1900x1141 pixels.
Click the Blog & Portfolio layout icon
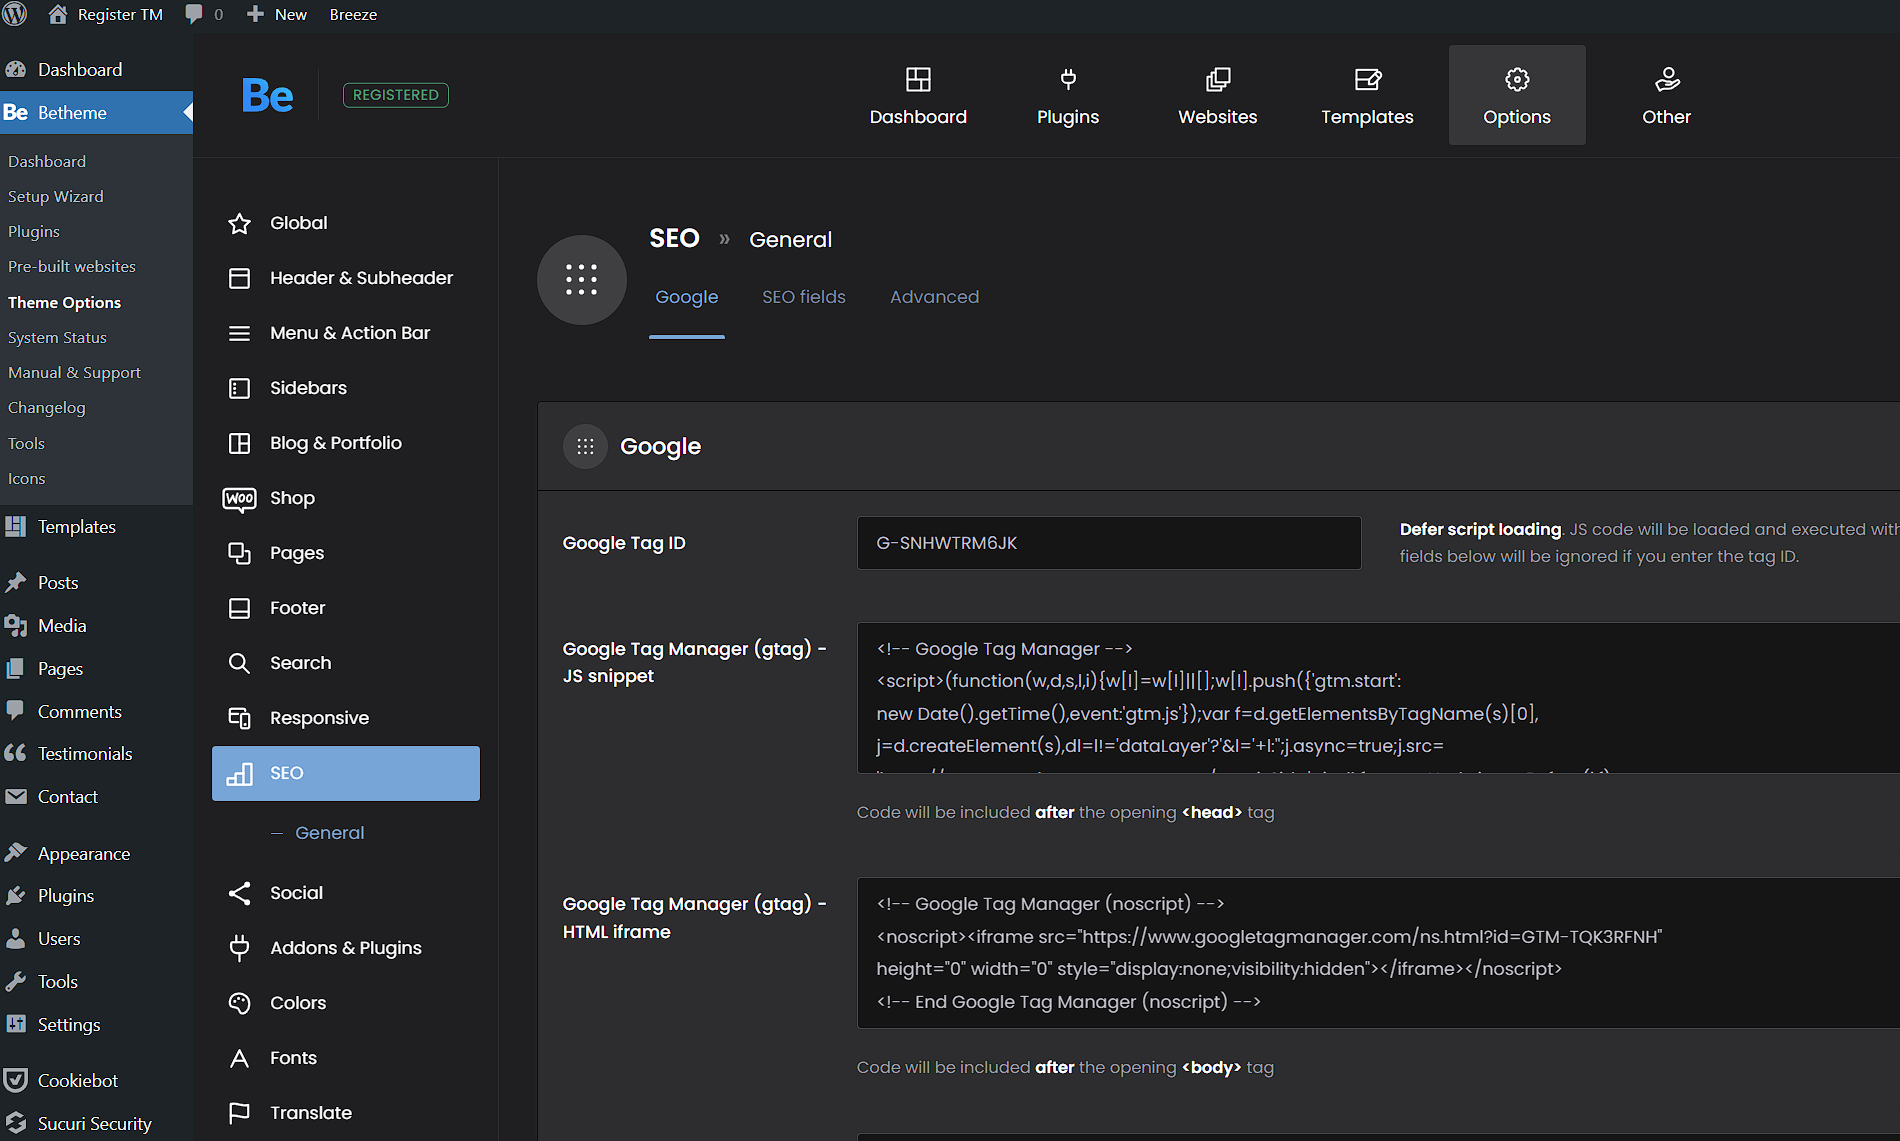(239, 443)
